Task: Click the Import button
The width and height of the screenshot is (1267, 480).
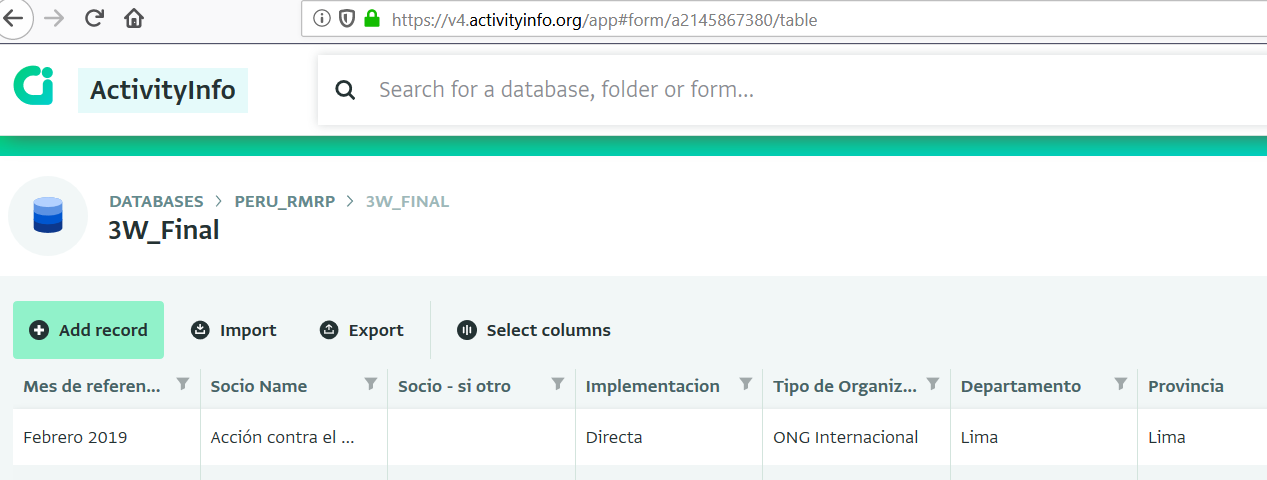Action: click(234, 330)
